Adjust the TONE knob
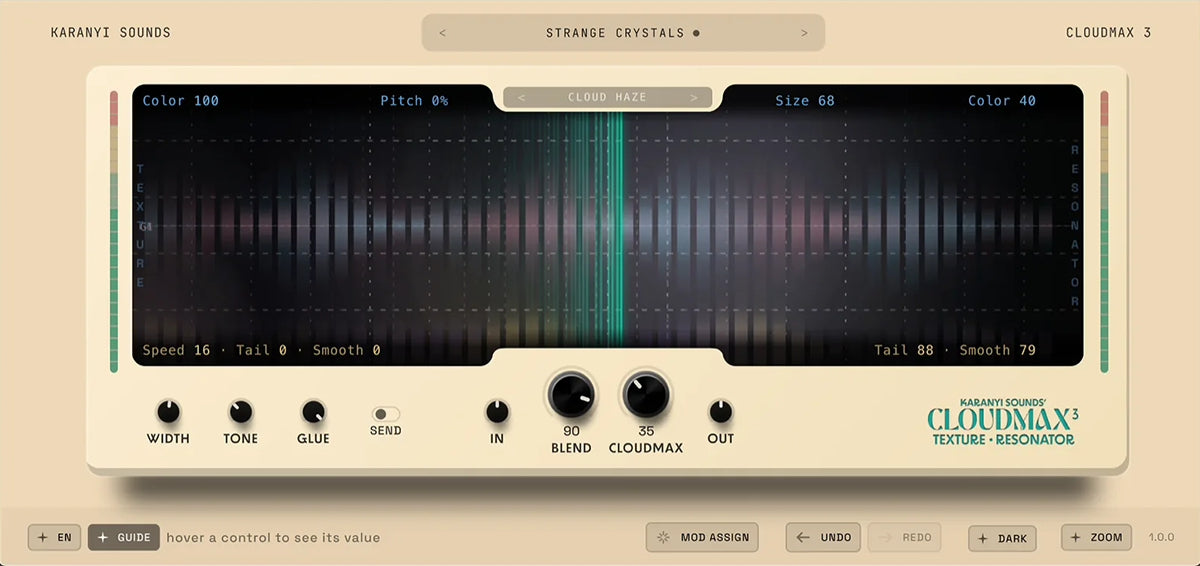Screen dimensions: 1200x566 (240, 411)
